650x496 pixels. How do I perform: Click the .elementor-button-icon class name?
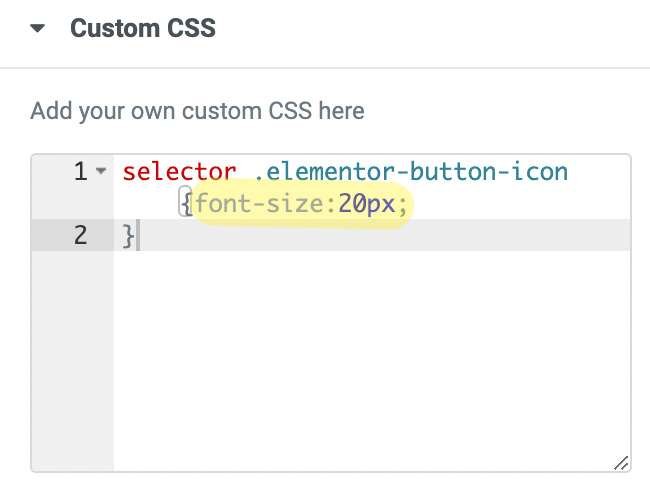pos(411,171)
